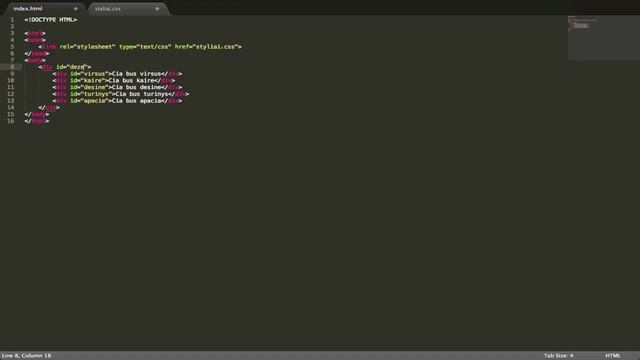This screenshot has height=360, width=640.
Task: Click the id="turinys" attribute
Action: coord(91,94)
